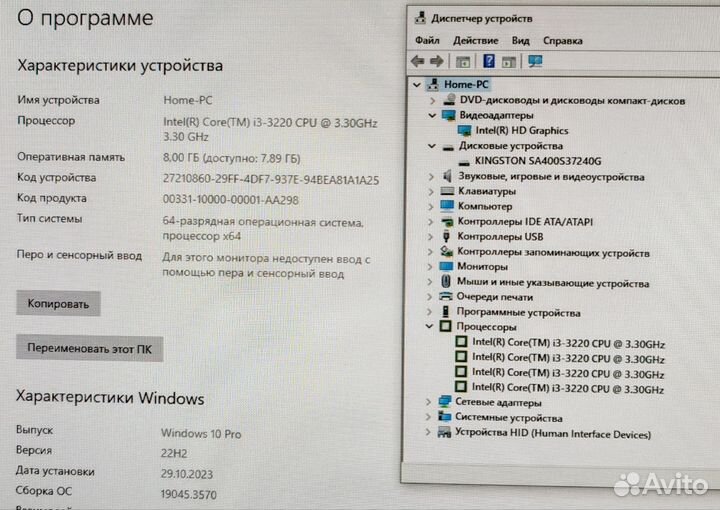The image size is (720, 510).
Task: Click the Forward arrow in Device Manager toolbar
Action: coord(436,61)
